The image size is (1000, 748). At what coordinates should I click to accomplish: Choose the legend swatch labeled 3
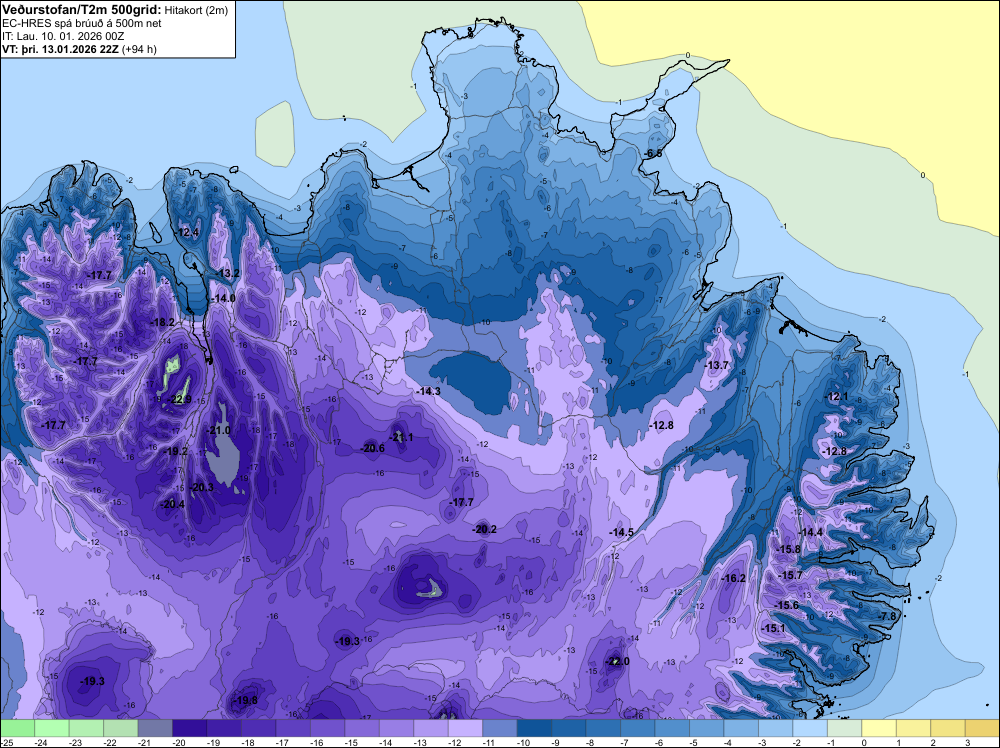982,728
